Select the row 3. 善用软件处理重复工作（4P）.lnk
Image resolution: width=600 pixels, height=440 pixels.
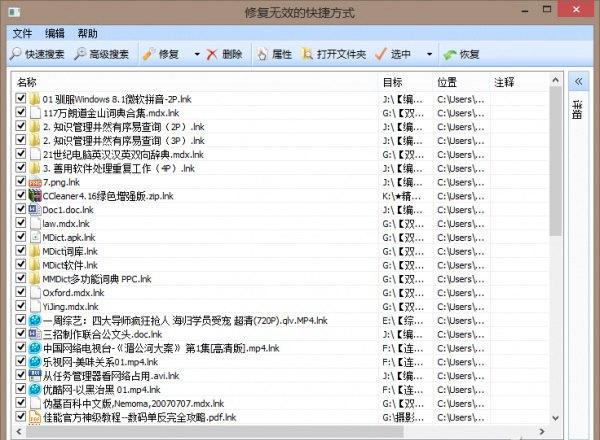[281, 168]
